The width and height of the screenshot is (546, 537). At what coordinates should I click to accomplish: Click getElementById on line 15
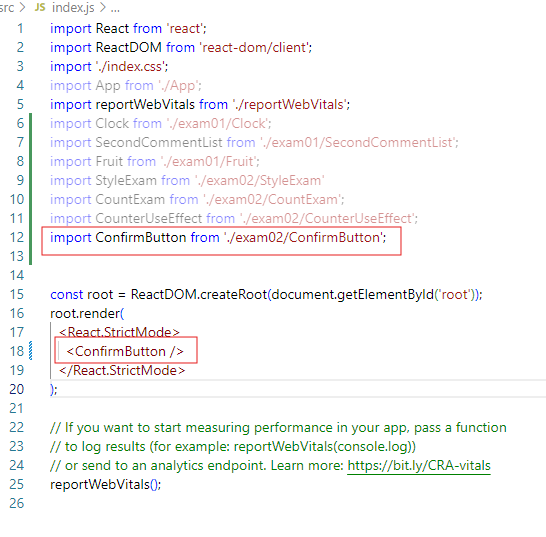(x=386, y=295)
